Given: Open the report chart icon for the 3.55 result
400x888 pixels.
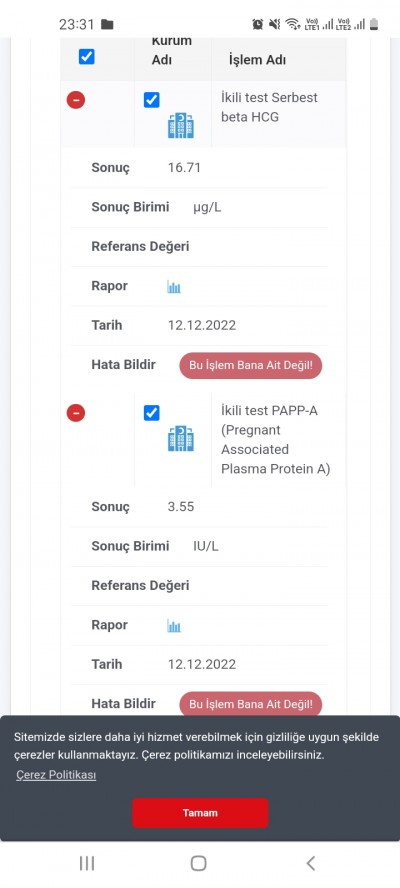Looking at the screenshot, I should (174, 626).
